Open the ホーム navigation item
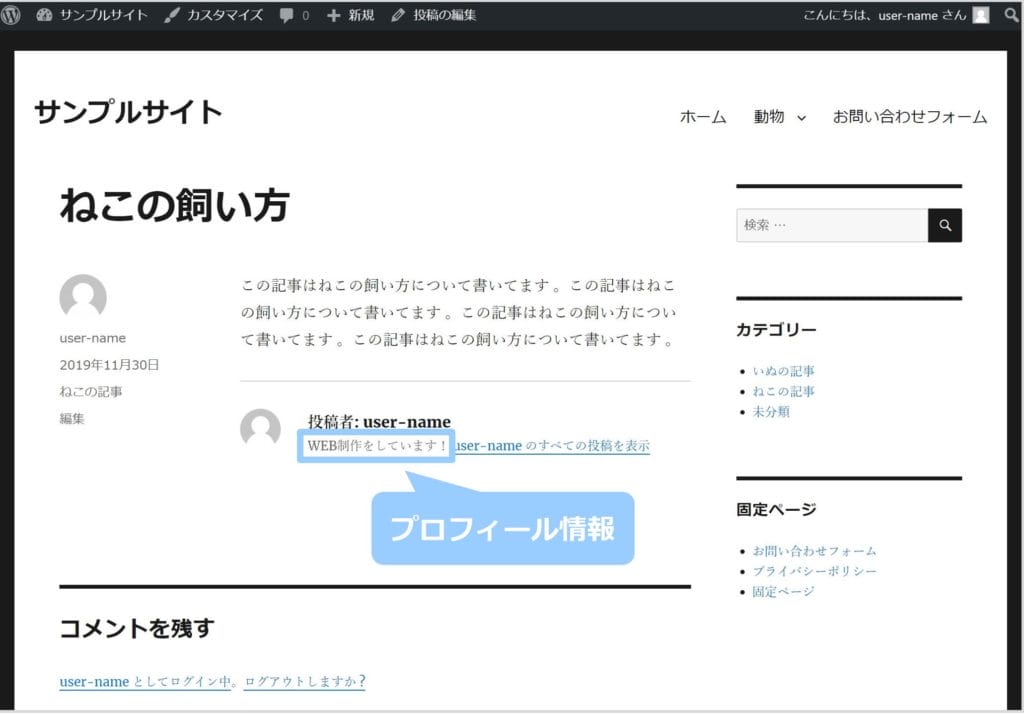Viewport: 1024px width, 714px height. (x=703, y=117)
